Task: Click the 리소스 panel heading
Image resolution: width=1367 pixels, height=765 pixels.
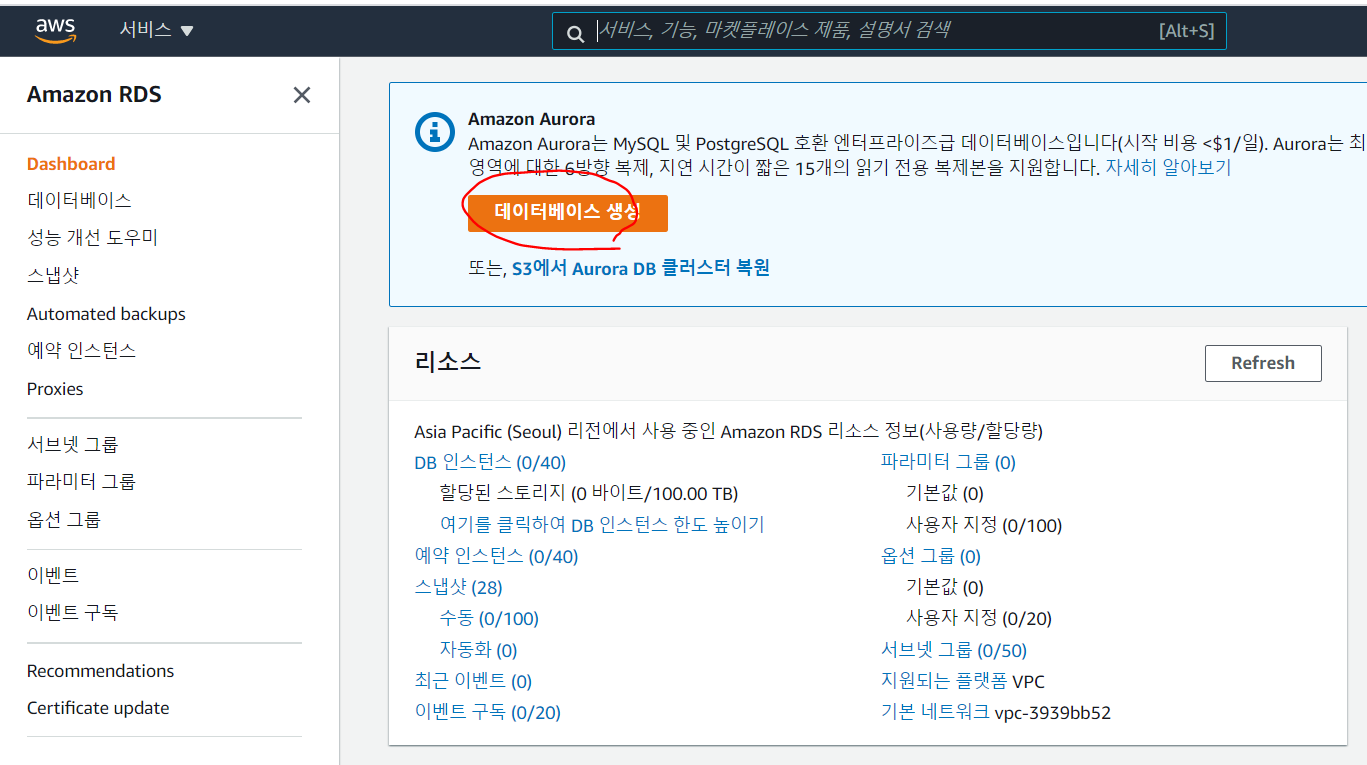Action: click(x=447, y=362)
